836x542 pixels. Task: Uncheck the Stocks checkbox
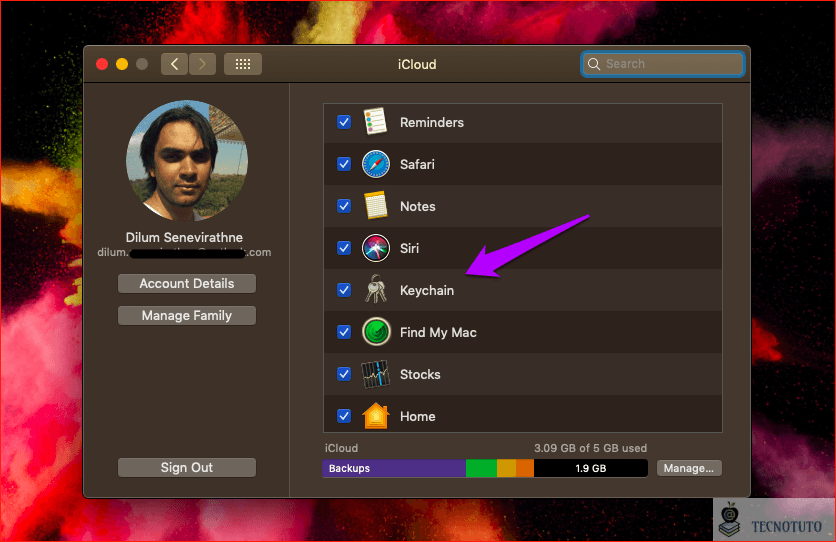pyautogui.click(x=344, y=374)
